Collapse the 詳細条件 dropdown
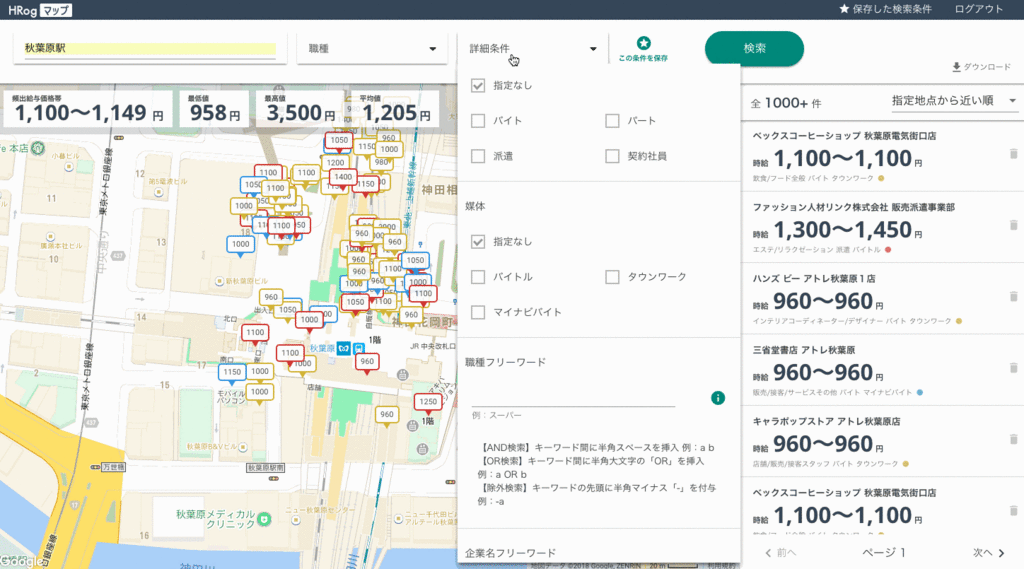This screenshot has height=569, width=1024. [533, 49]
